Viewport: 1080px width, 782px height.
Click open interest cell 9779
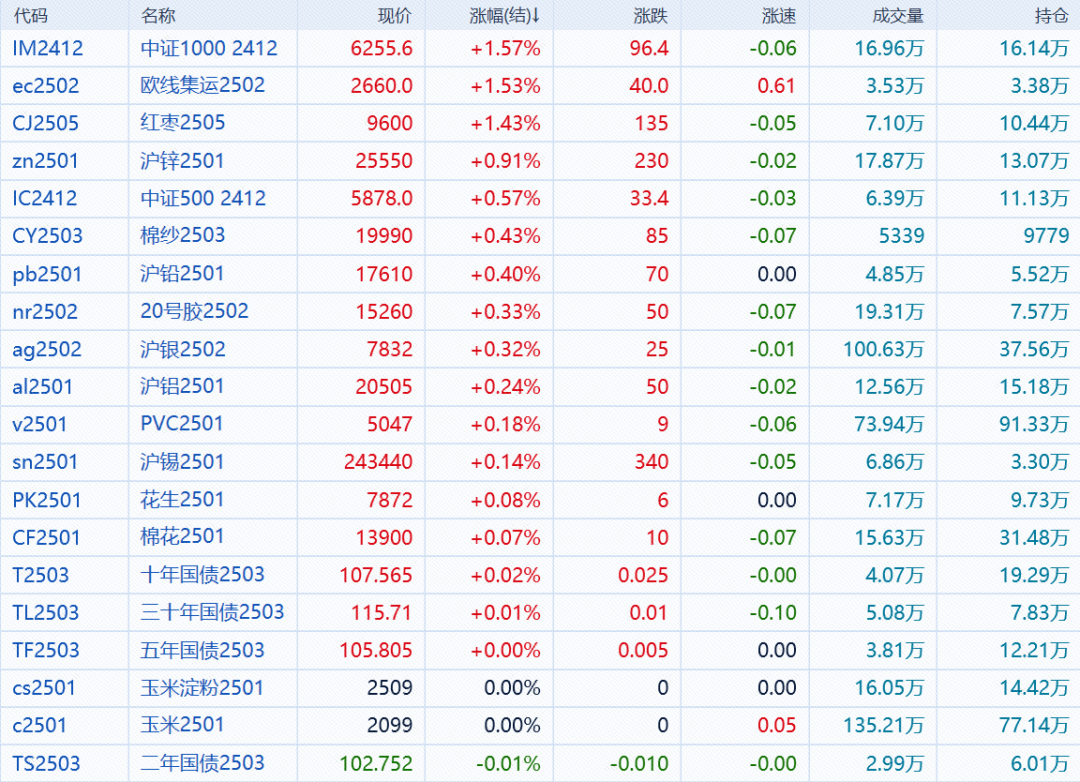click(x=1046, y=236)
